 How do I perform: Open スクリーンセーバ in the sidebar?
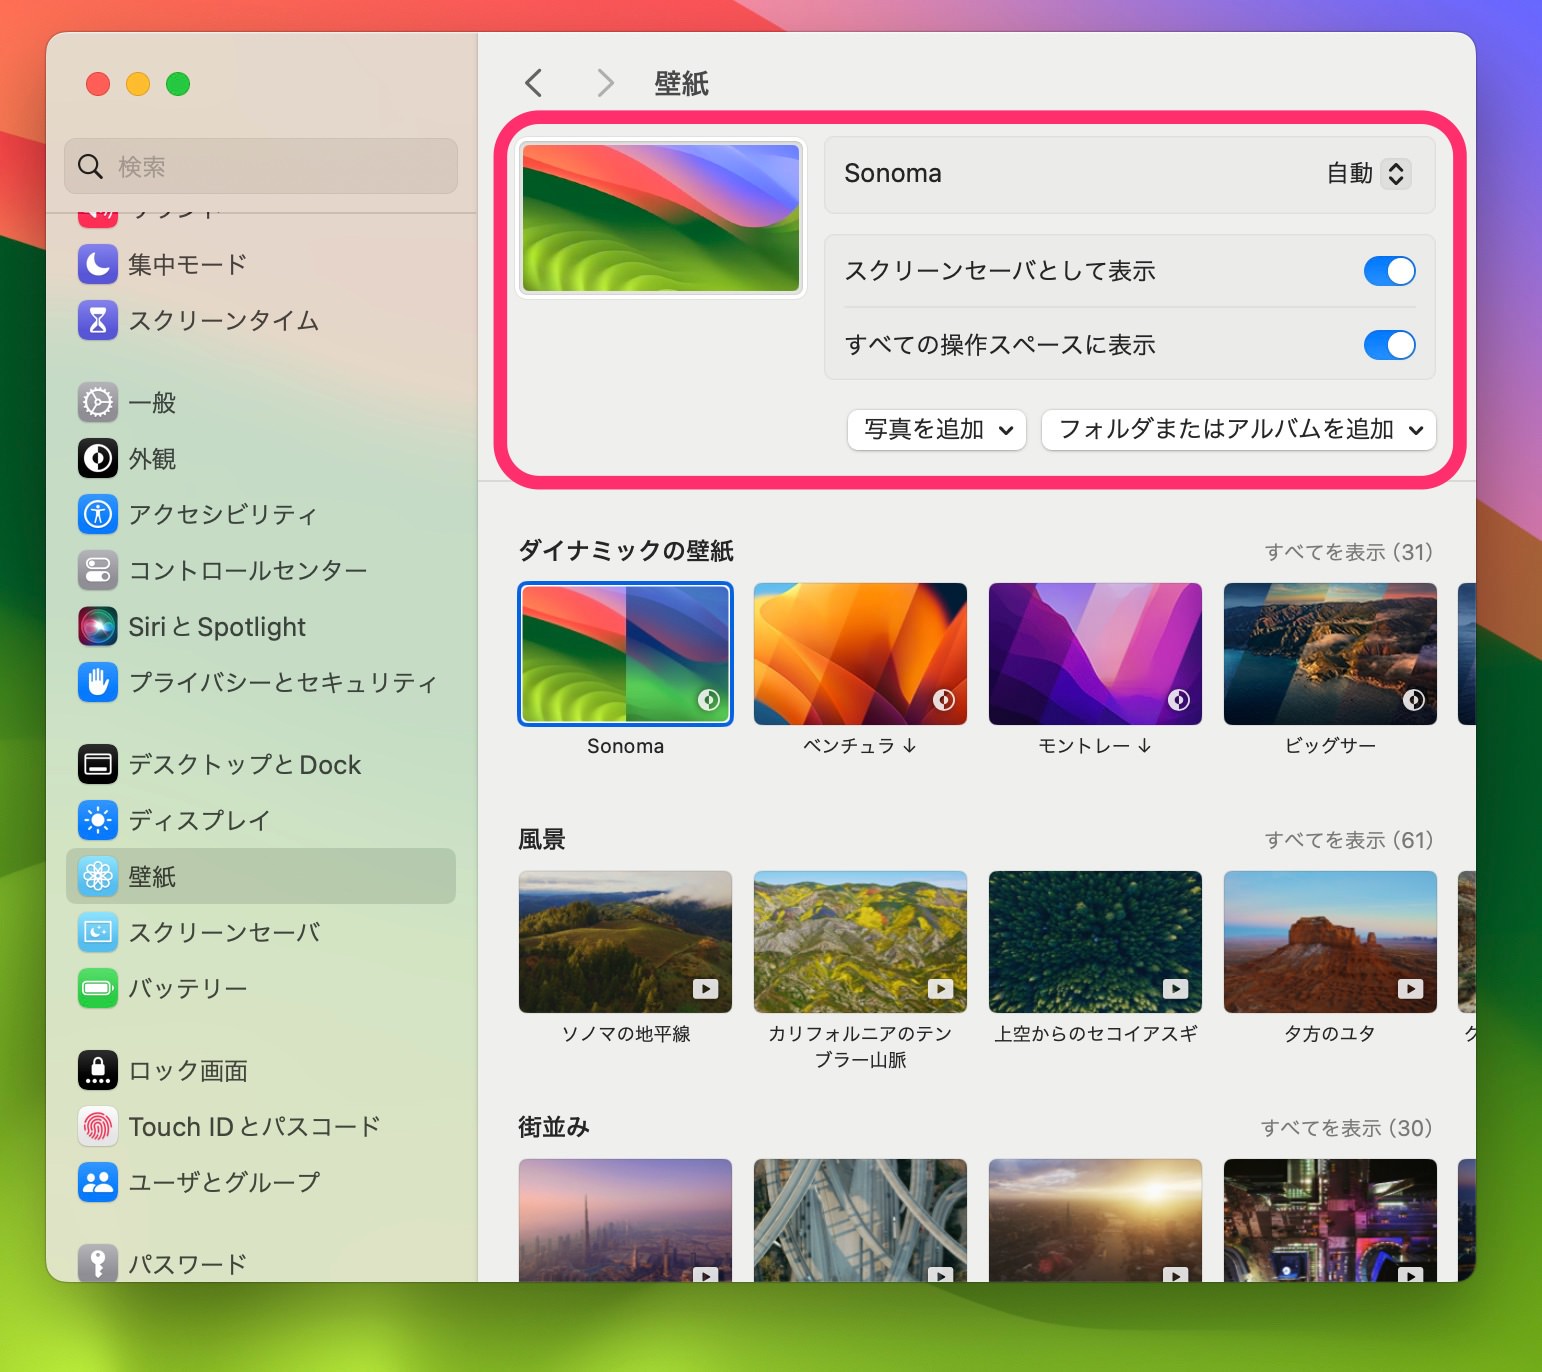click(261, 932)
